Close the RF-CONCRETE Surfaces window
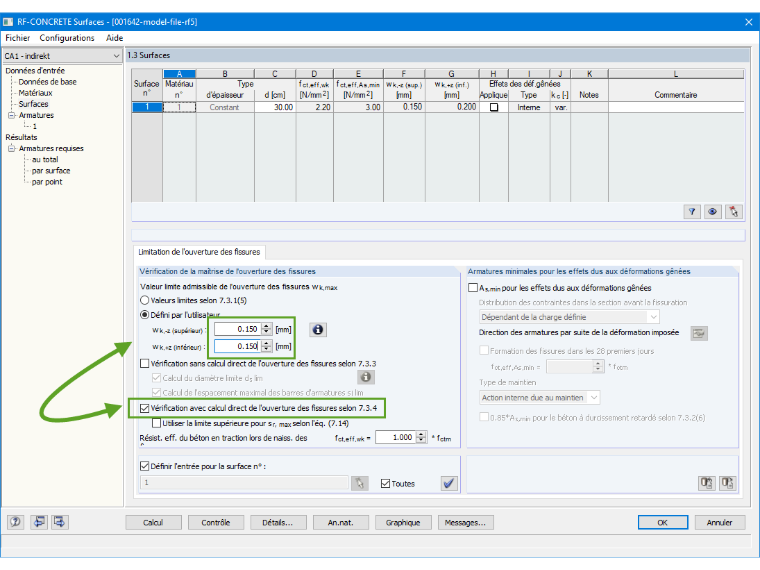Image resolution: width=760 pixels, height=570 pixels. tap(749, 22)
